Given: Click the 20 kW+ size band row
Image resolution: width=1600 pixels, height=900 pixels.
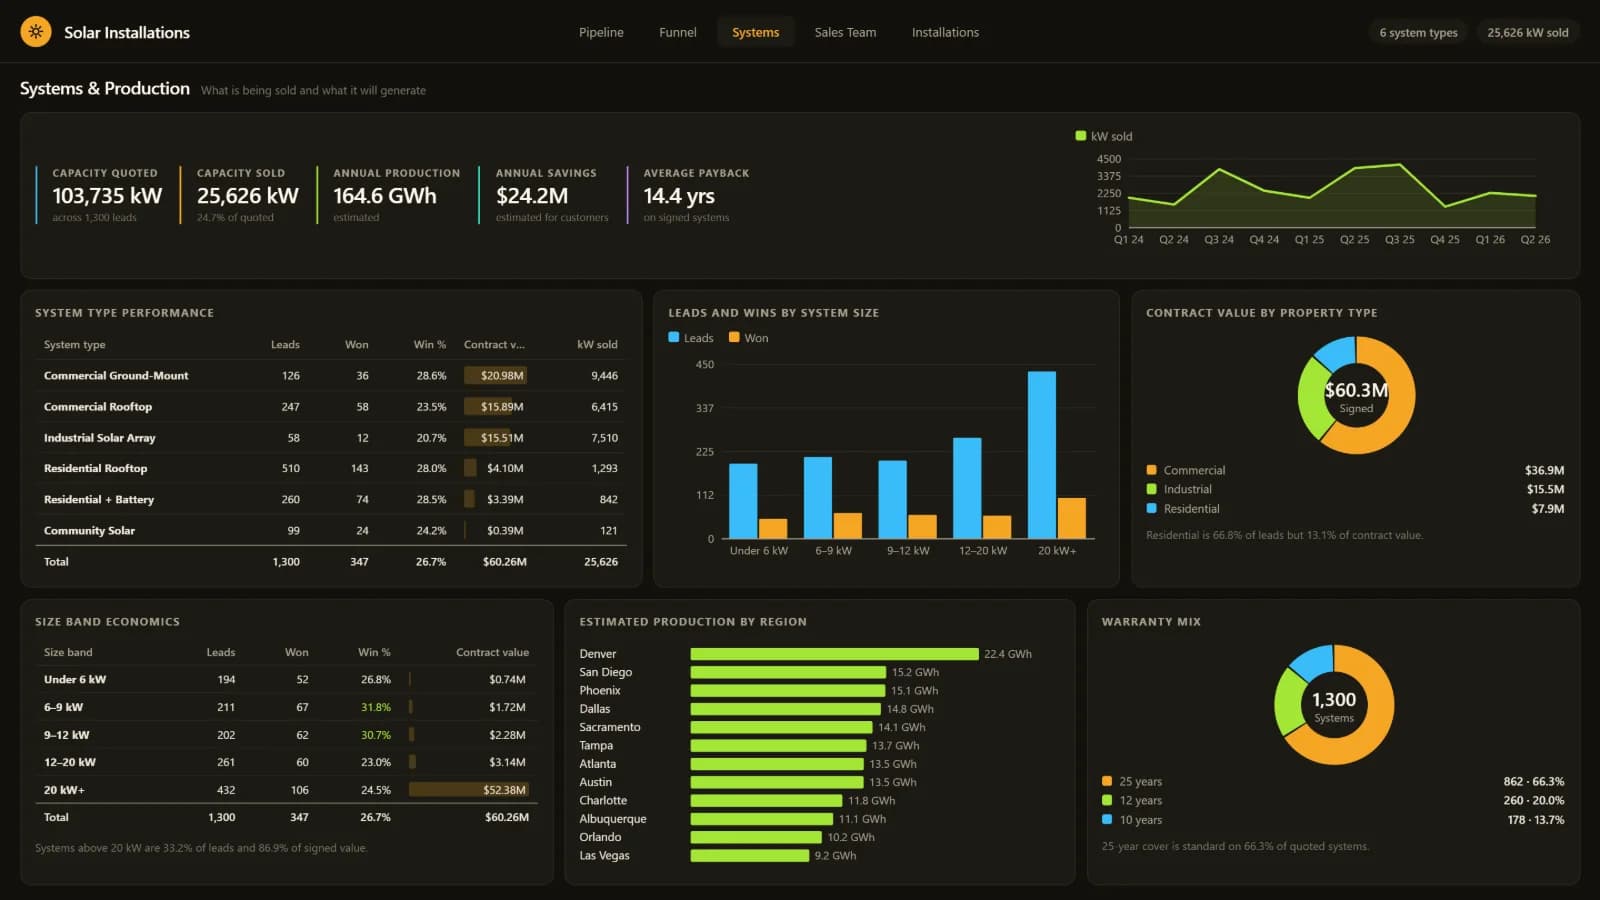Looking at the screenshot, I should 287,790.
